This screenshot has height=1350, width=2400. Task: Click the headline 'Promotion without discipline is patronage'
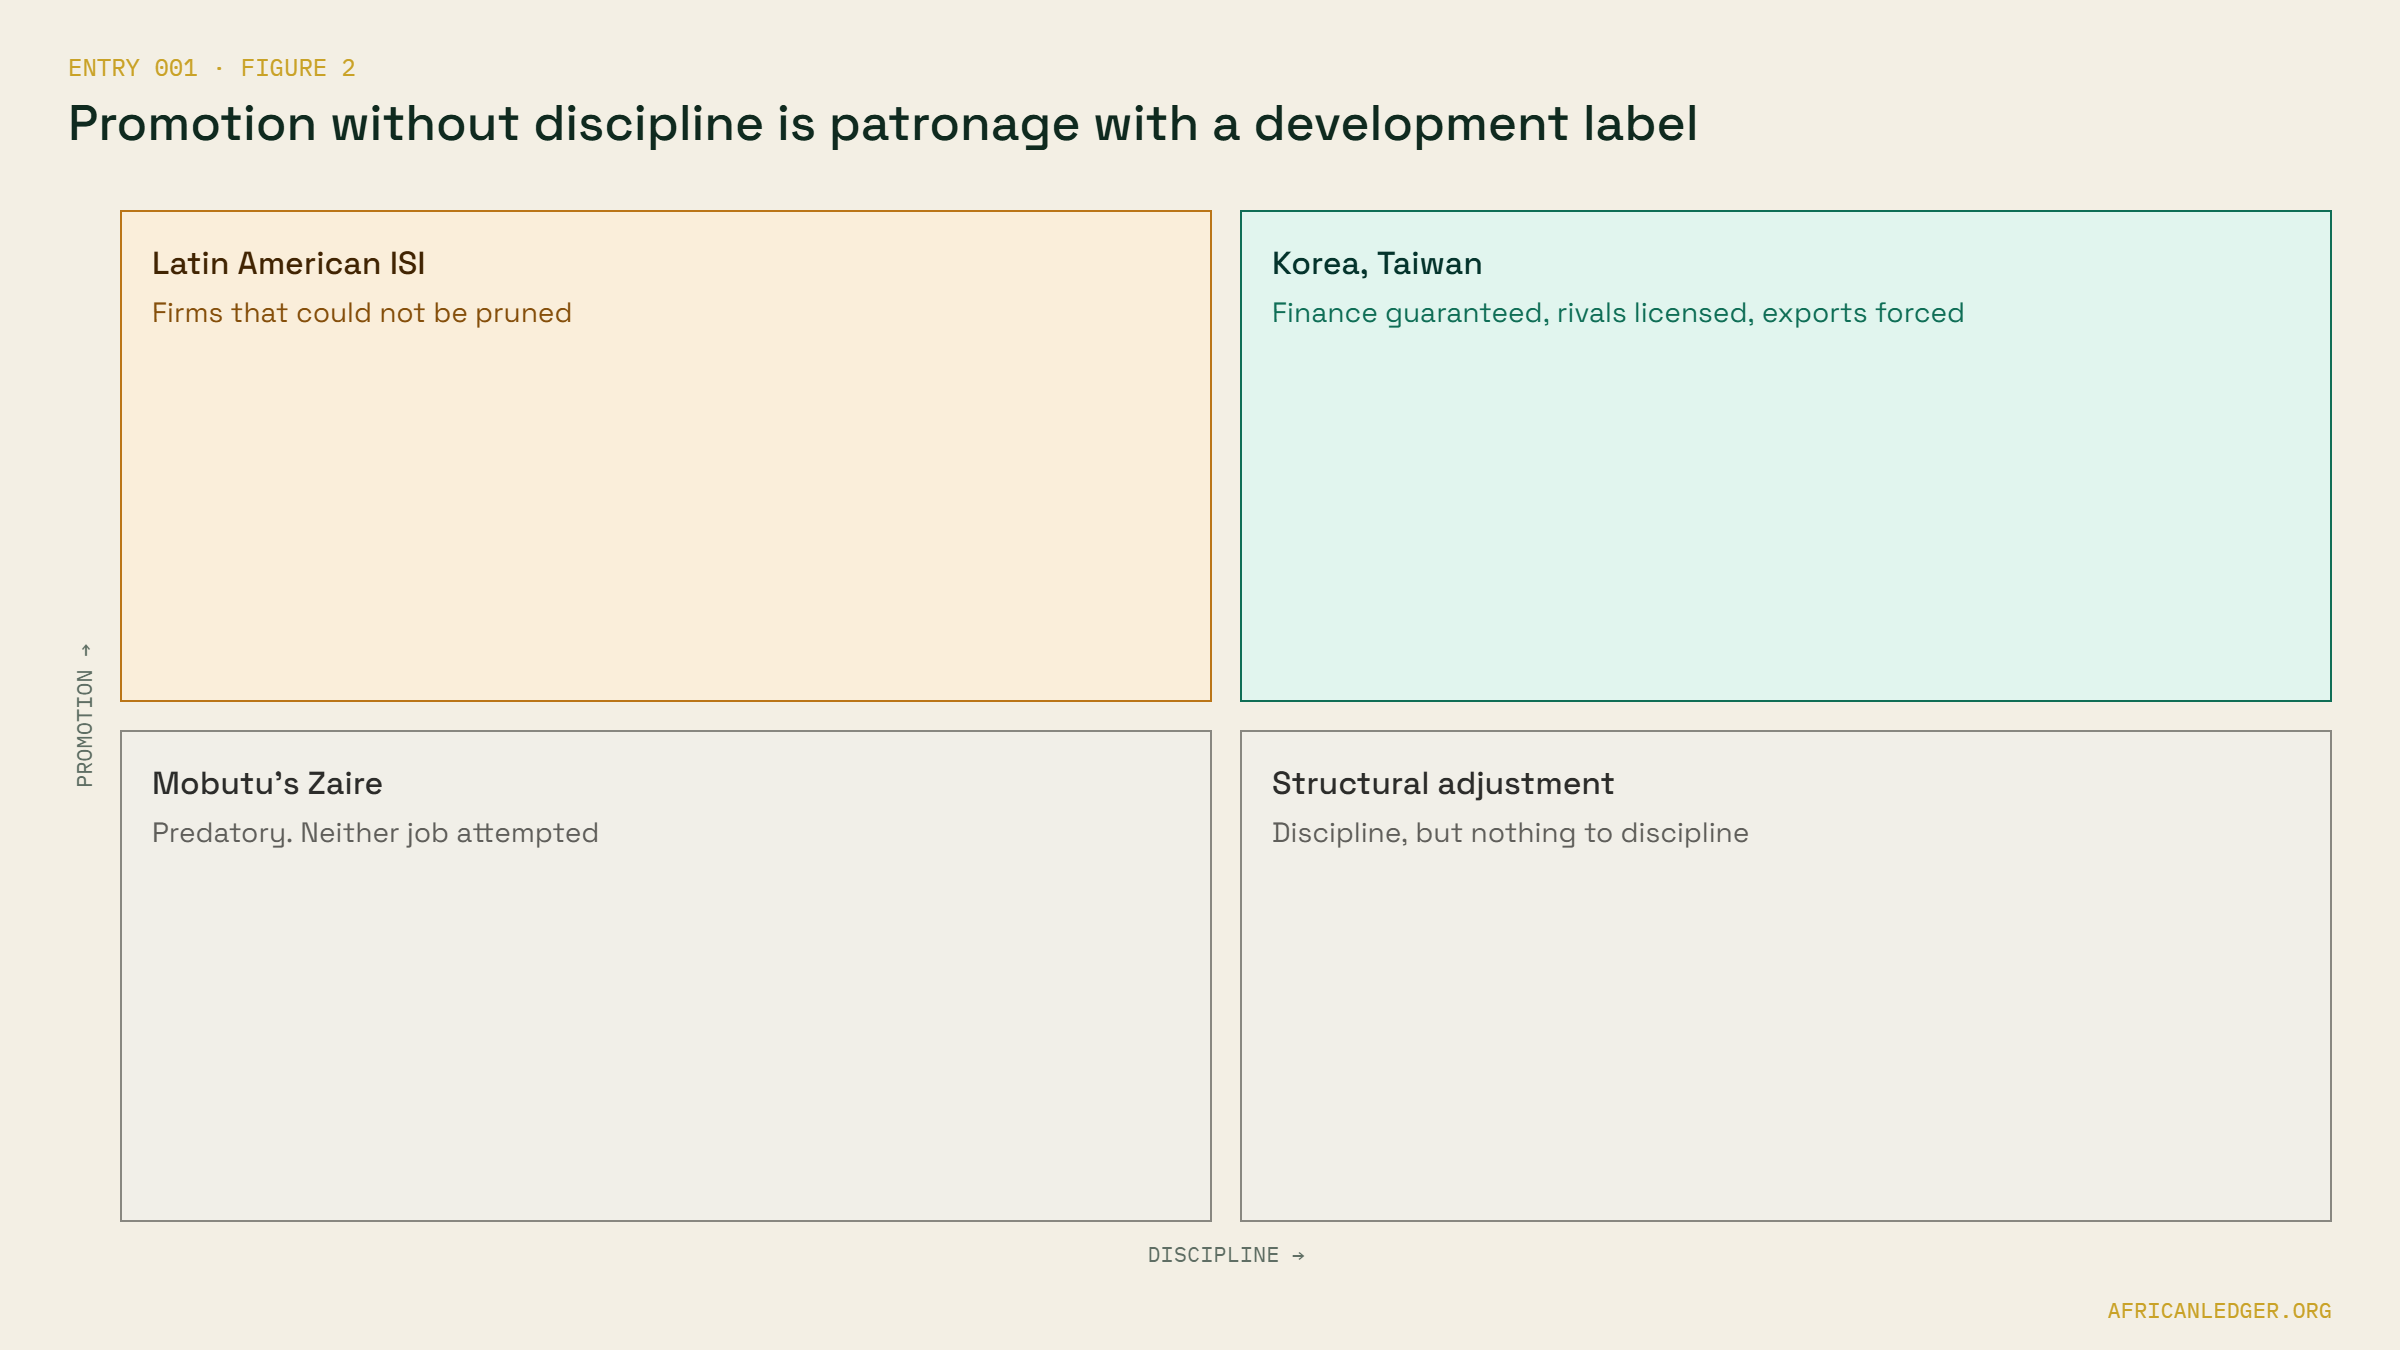click(574, 124)
